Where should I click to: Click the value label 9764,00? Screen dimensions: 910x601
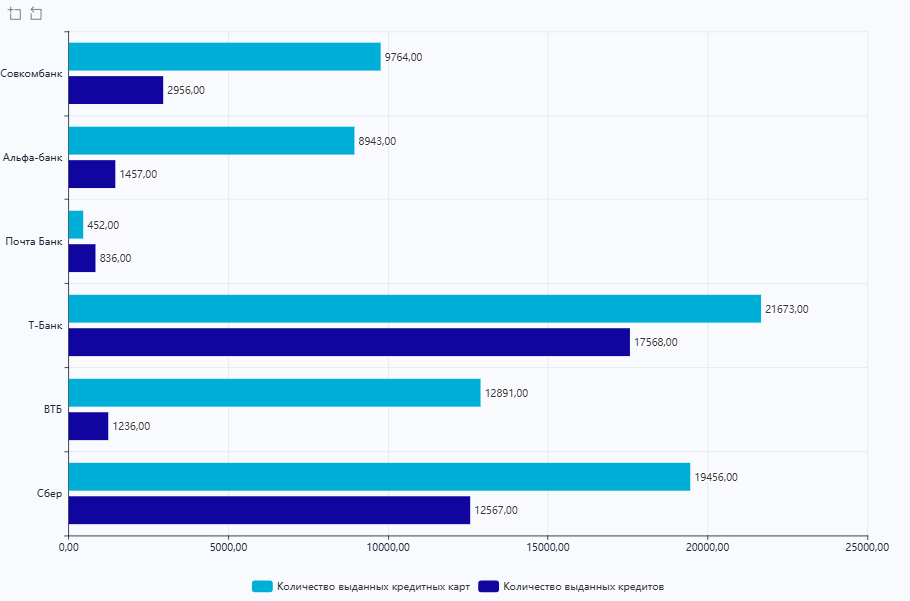403,57
